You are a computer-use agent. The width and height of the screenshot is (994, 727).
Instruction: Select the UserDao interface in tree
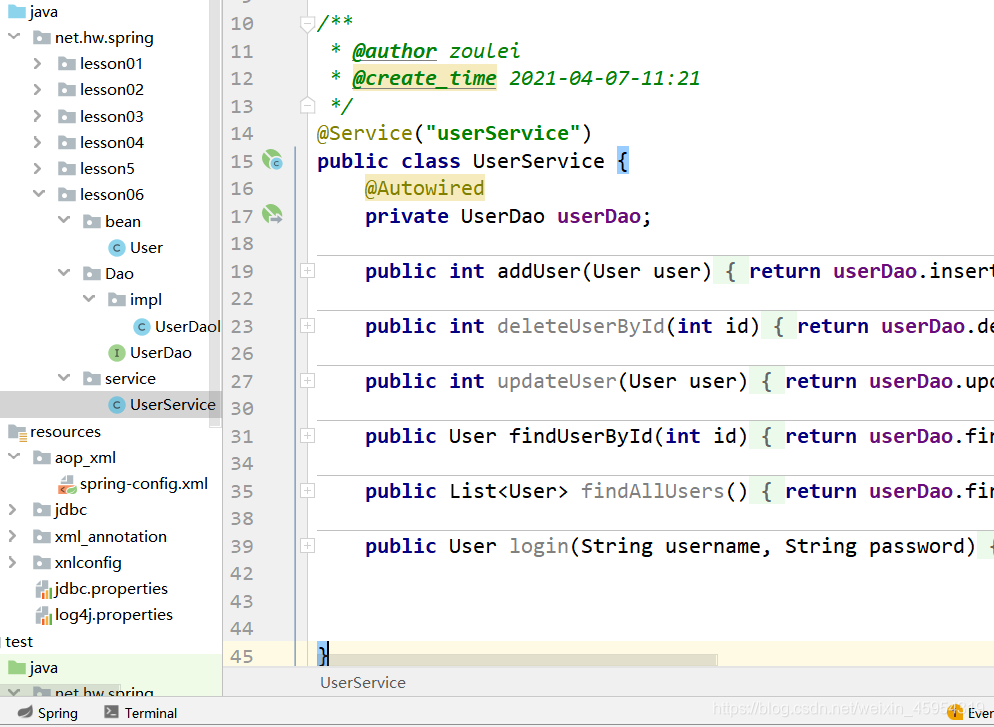[x=160, y=353]
